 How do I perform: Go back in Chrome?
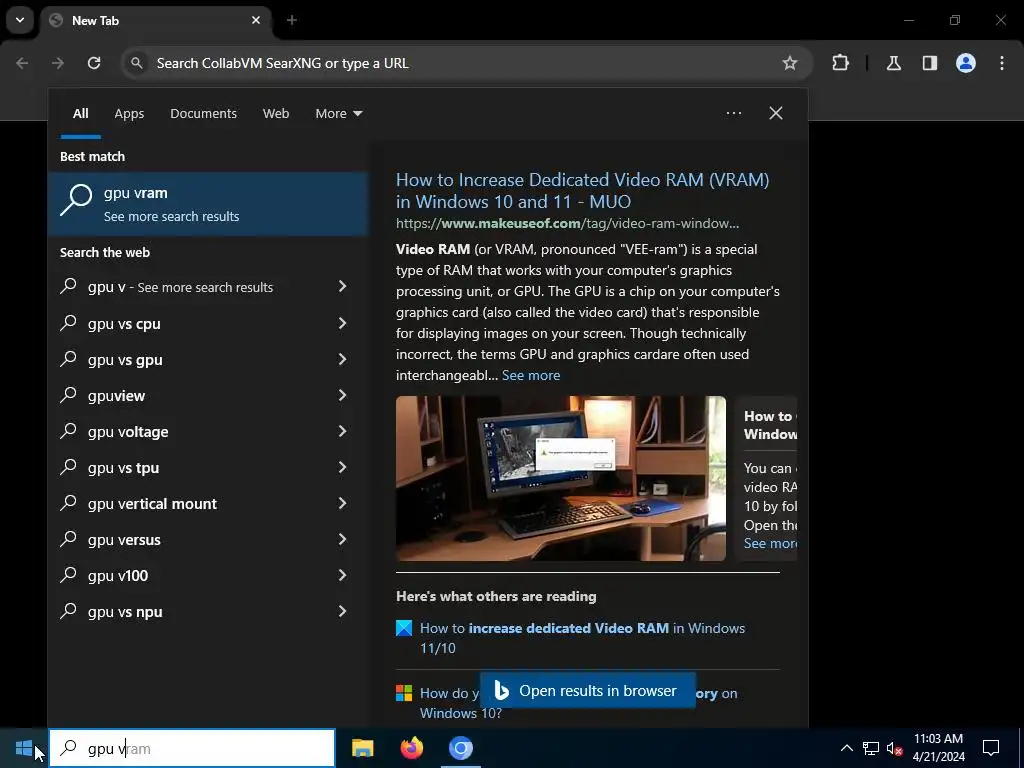click(22, 63)
